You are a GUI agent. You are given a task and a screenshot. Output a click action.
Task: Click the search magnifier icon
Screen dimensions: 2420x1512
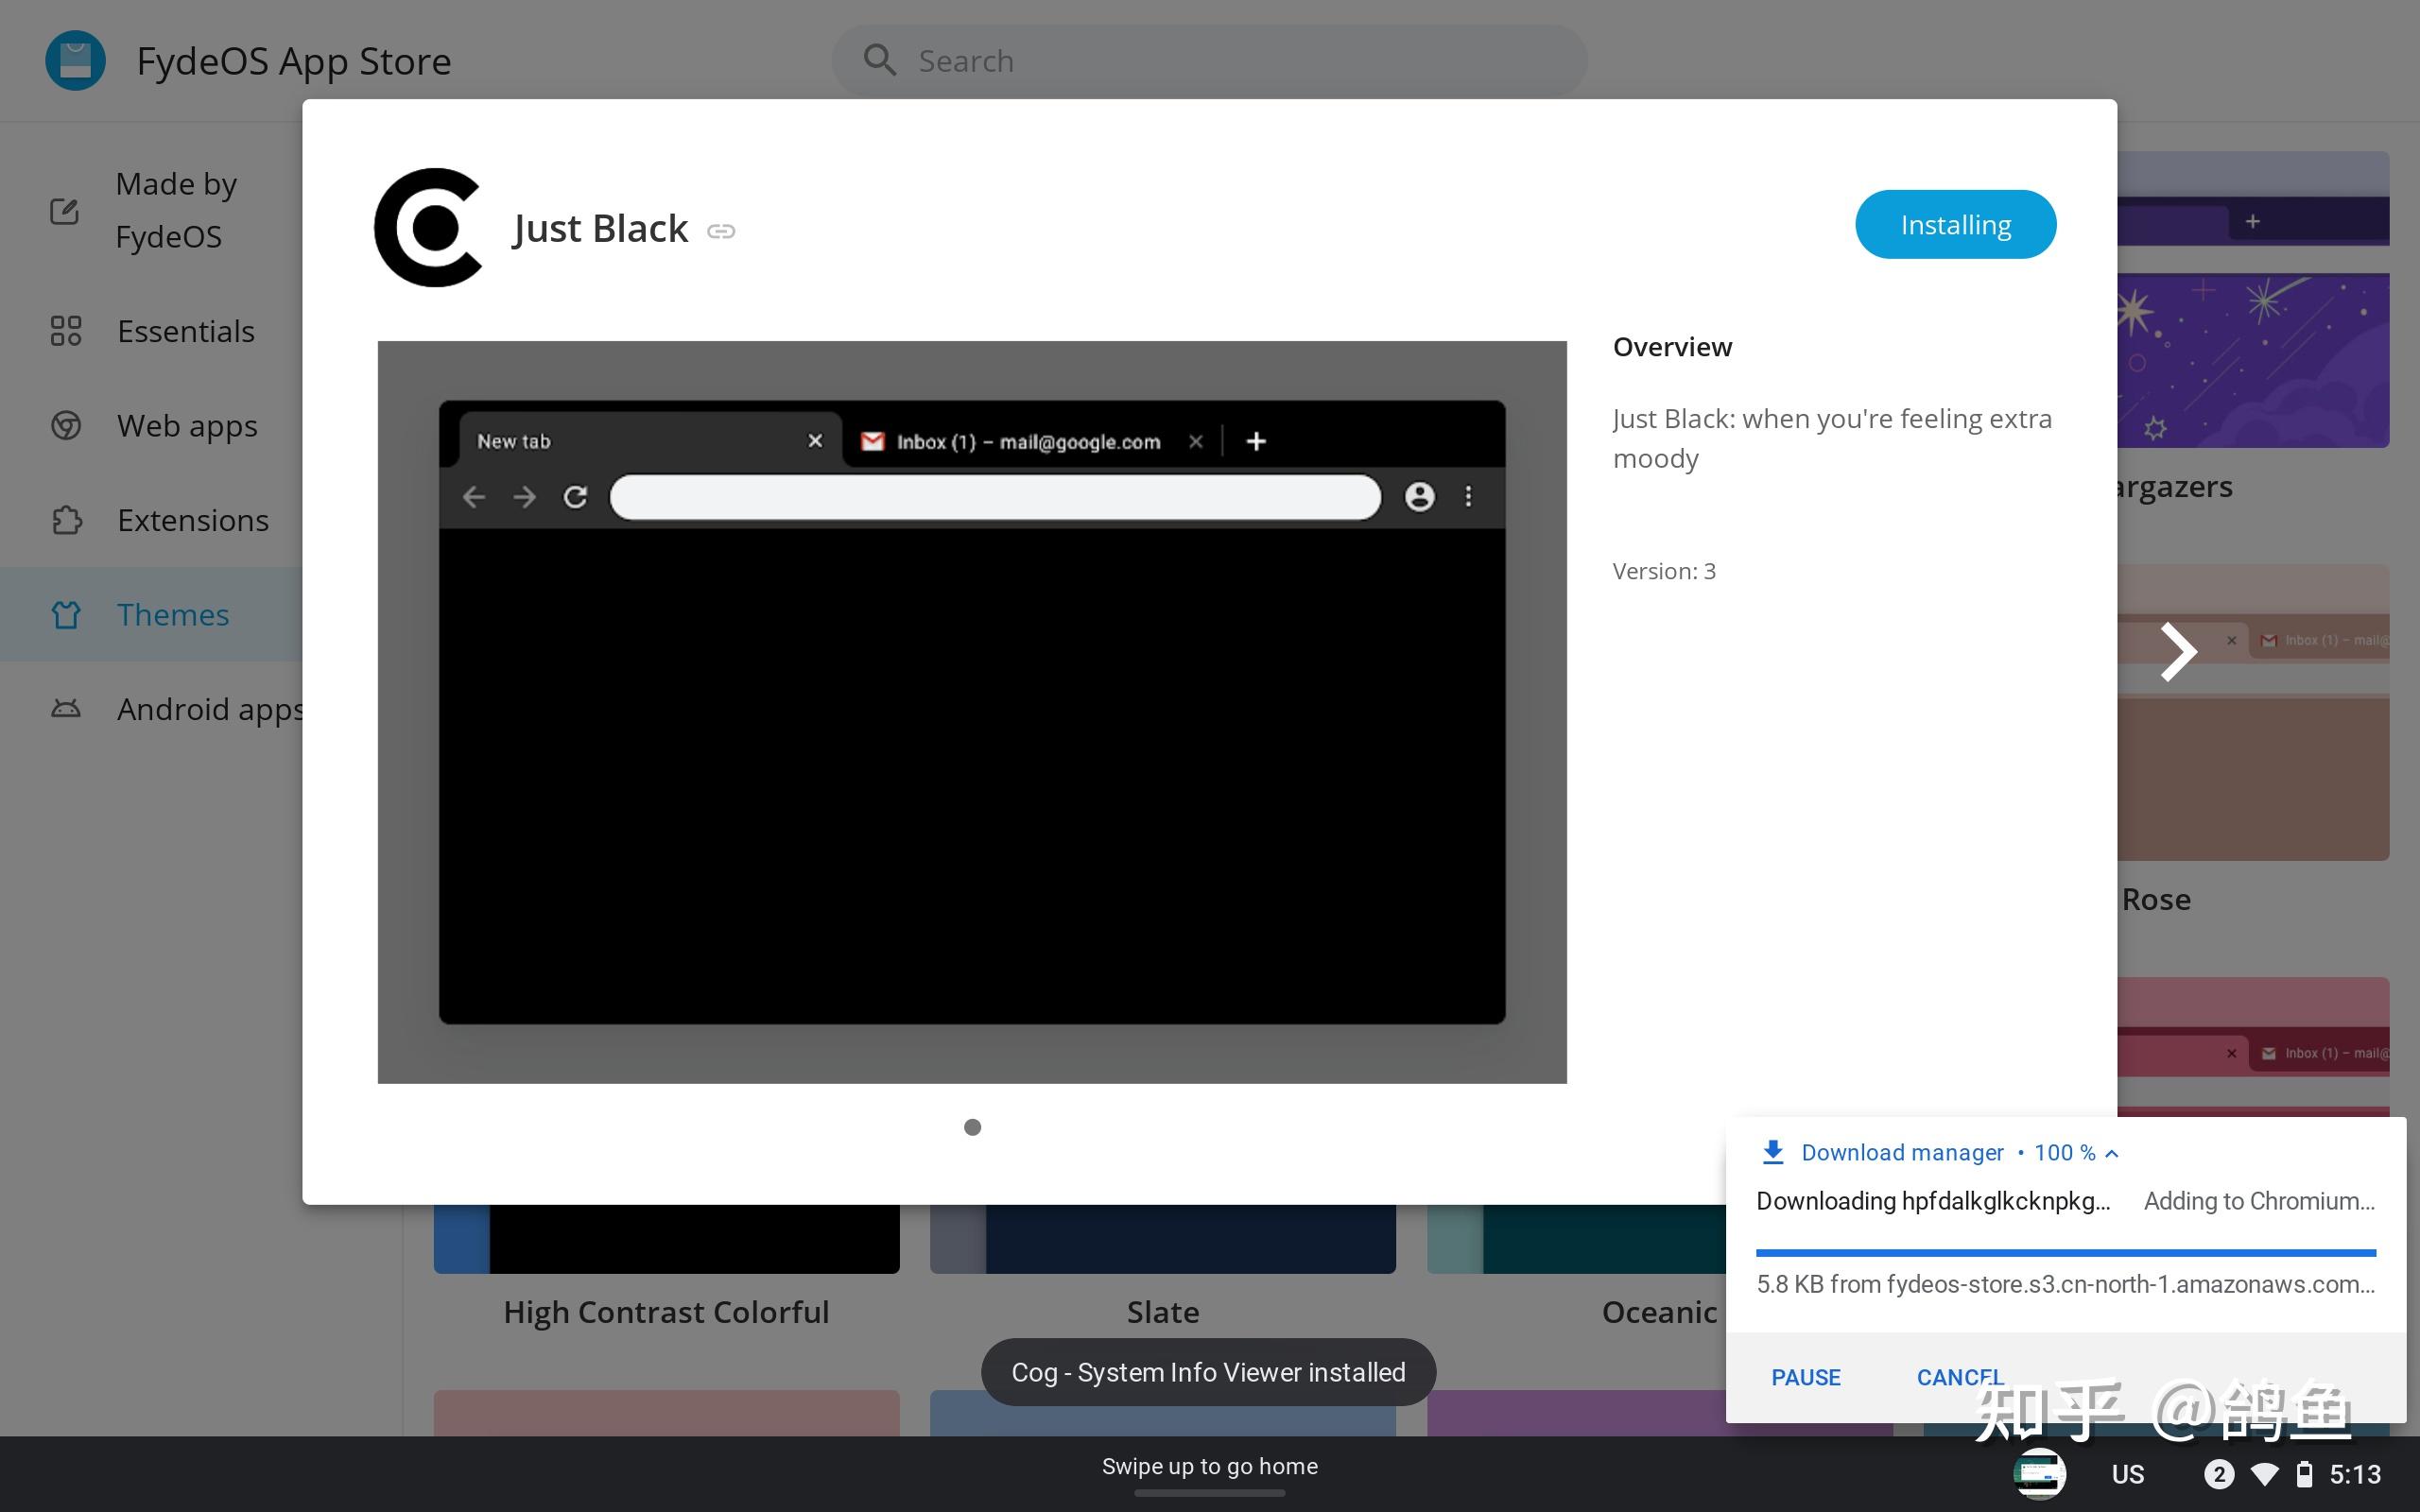coord(879,60)
